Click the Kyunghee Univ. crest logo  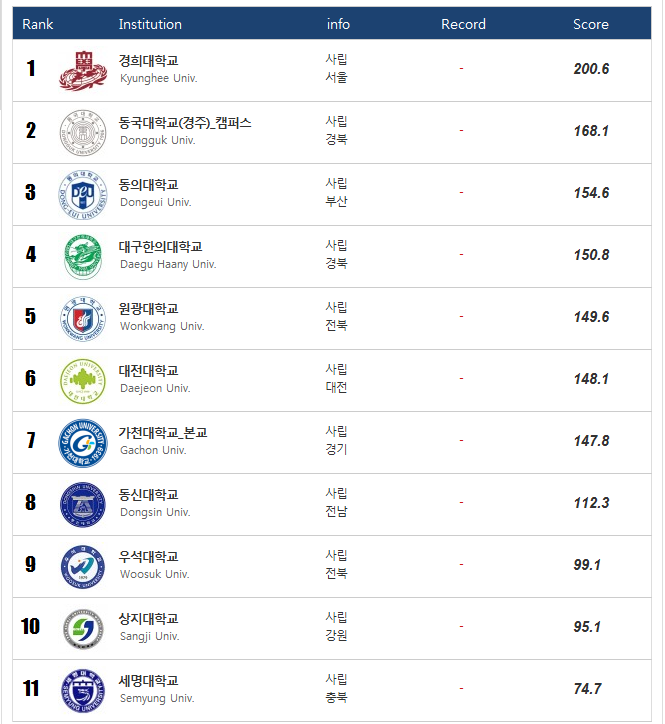point(82,69)
